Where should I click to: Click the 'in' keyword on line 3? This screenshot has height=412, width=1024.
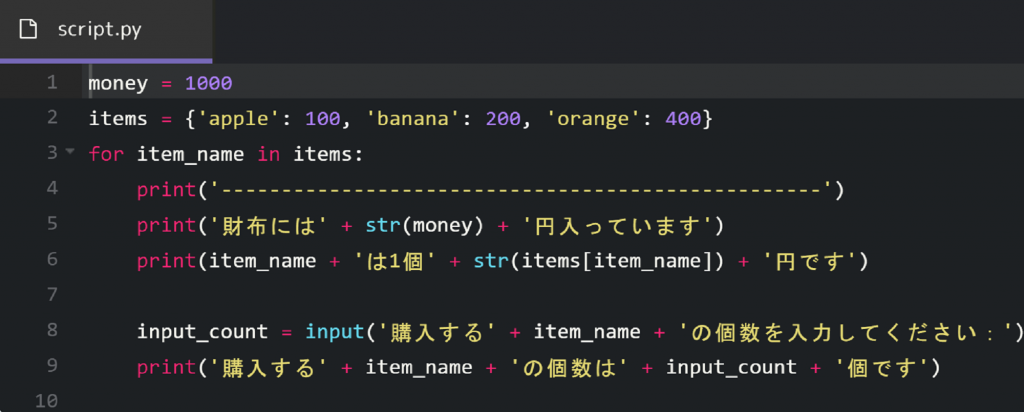[x=268, y=155]
